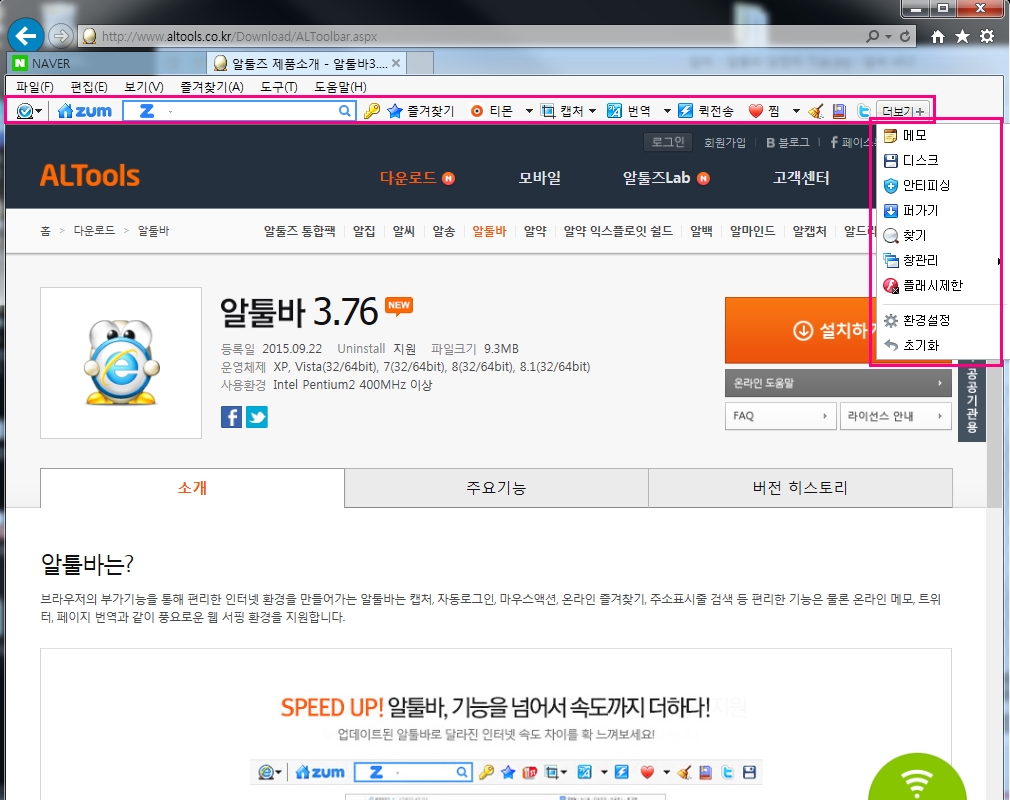
Task: Toggle the 더보기+ more menu
Action: [903, 111]
